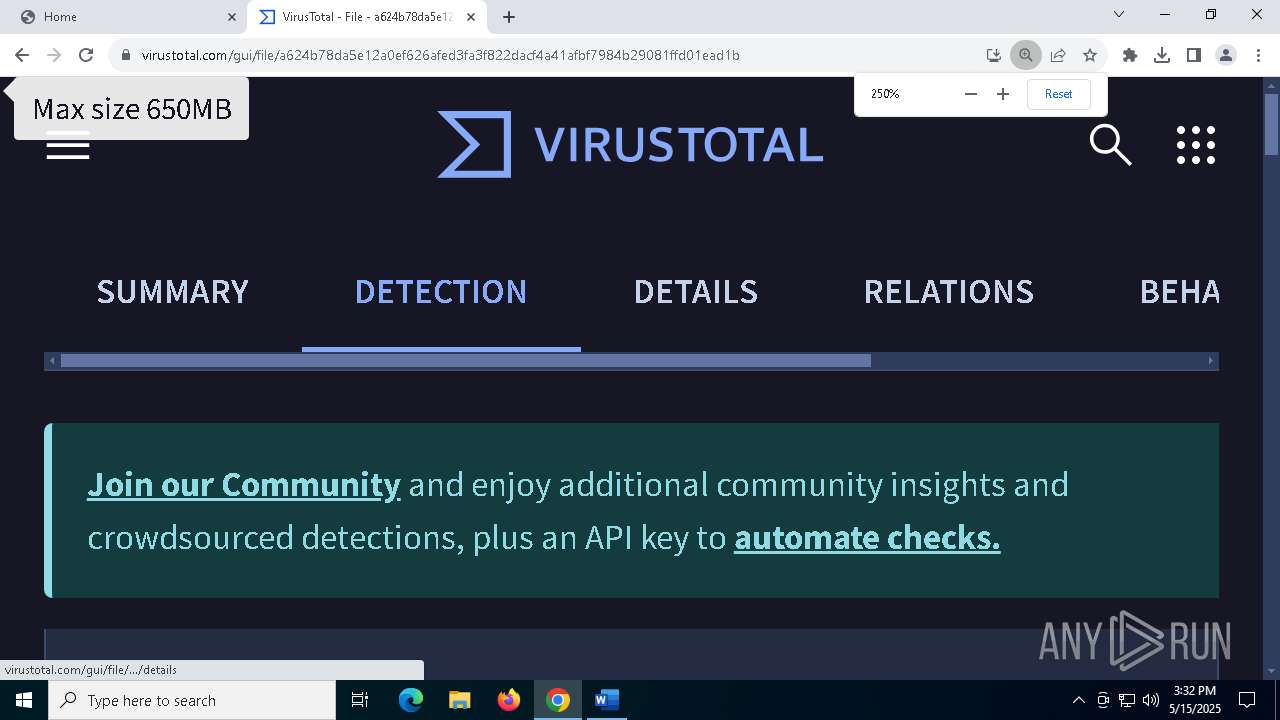Viewport: 1280px width, 720px height.
Task: Launch Microsoft Edge from the taskbar
Action: click(411, 700)
